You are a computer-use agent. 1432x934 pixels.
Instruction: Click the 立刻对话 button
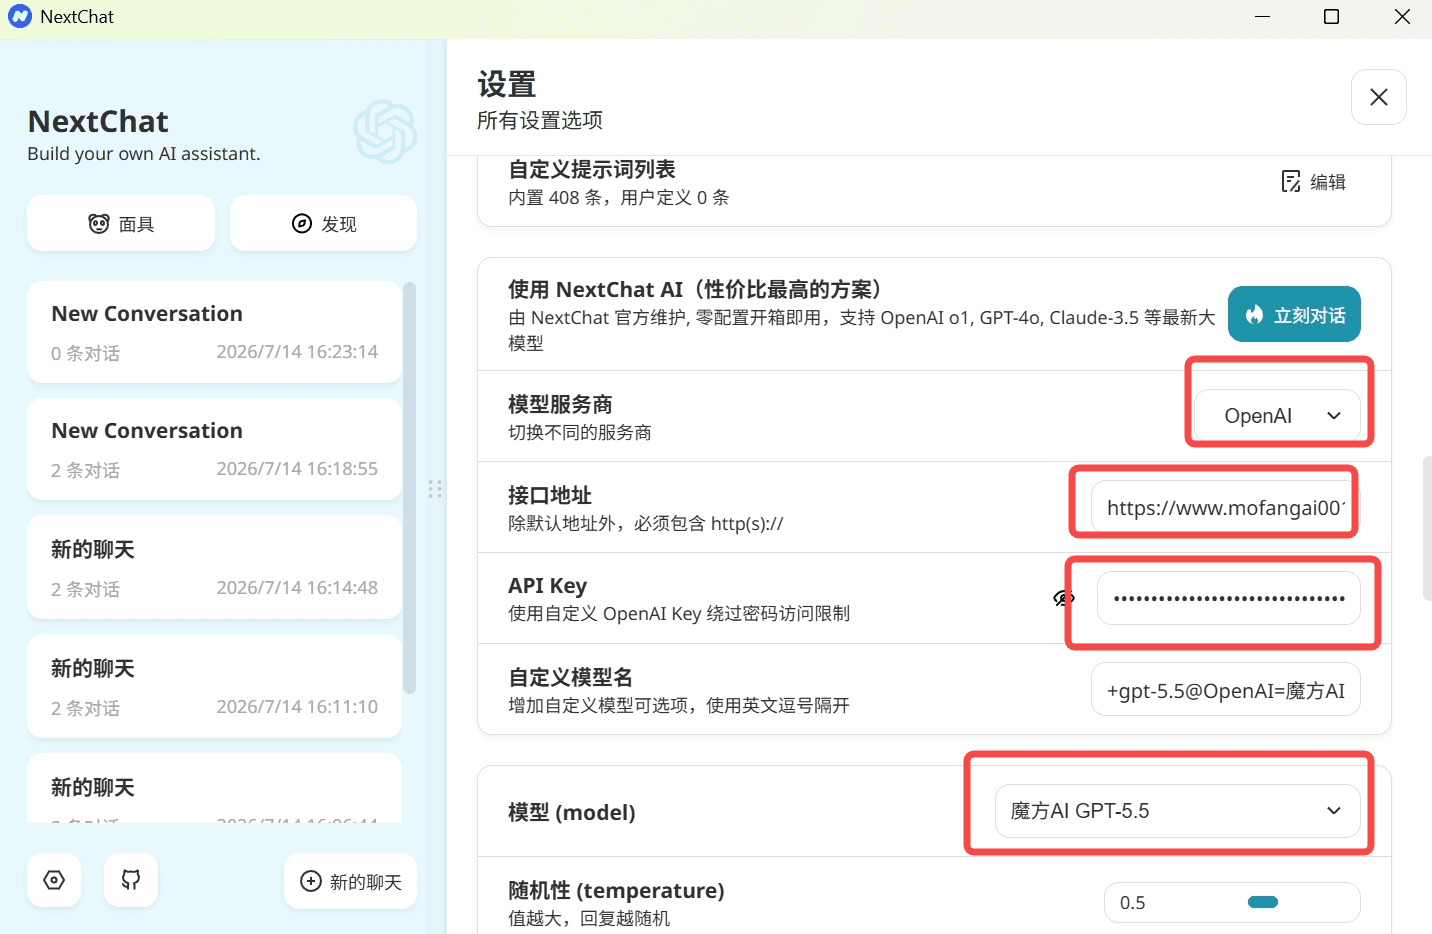click(x=1294, y=314)
